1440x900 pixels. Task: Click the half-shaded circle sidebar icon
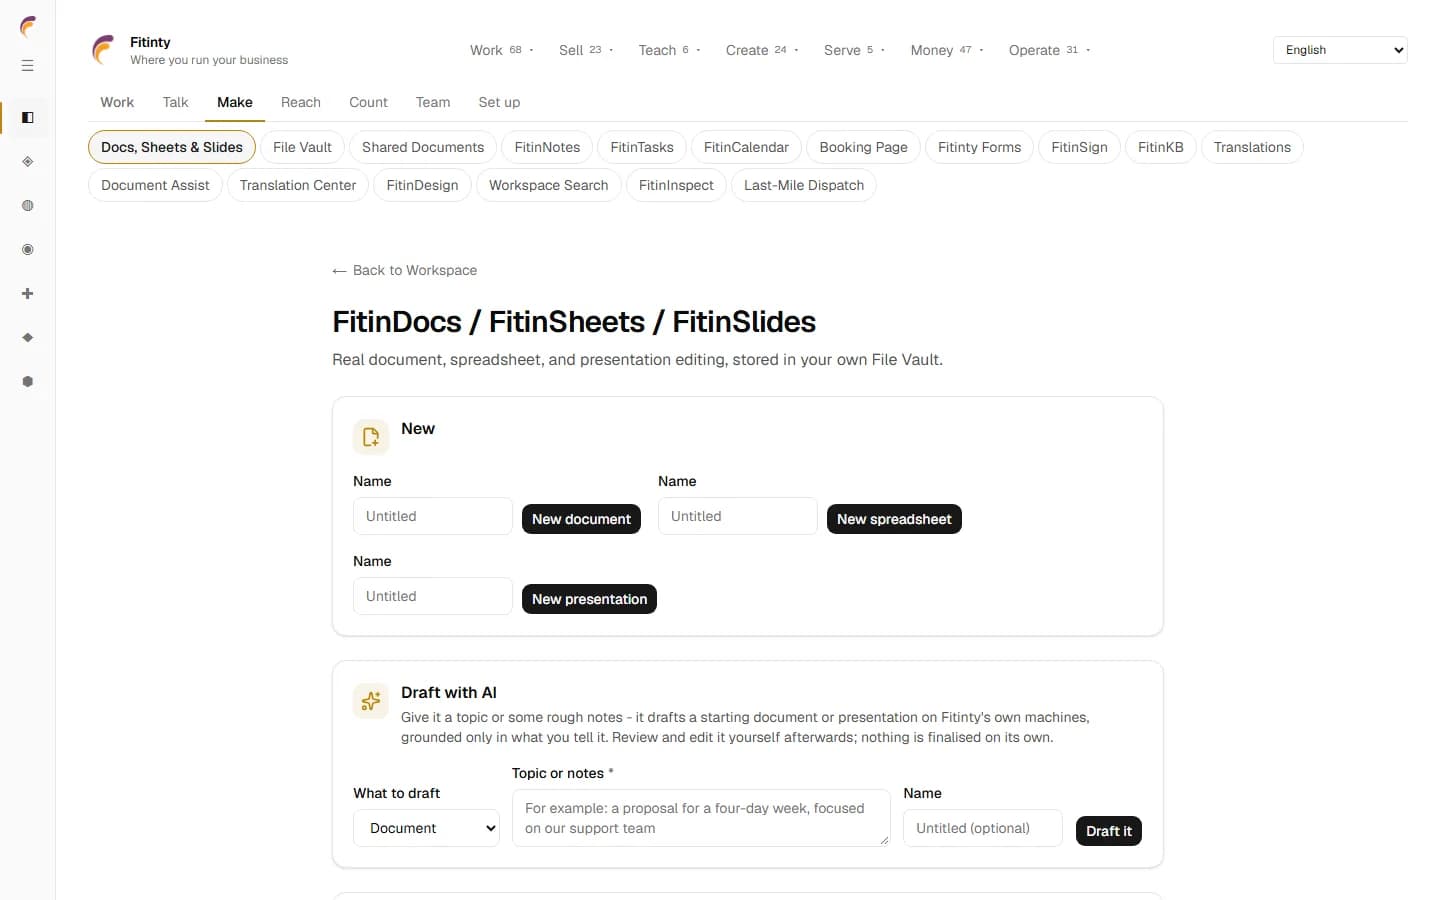tap(27, 206)
